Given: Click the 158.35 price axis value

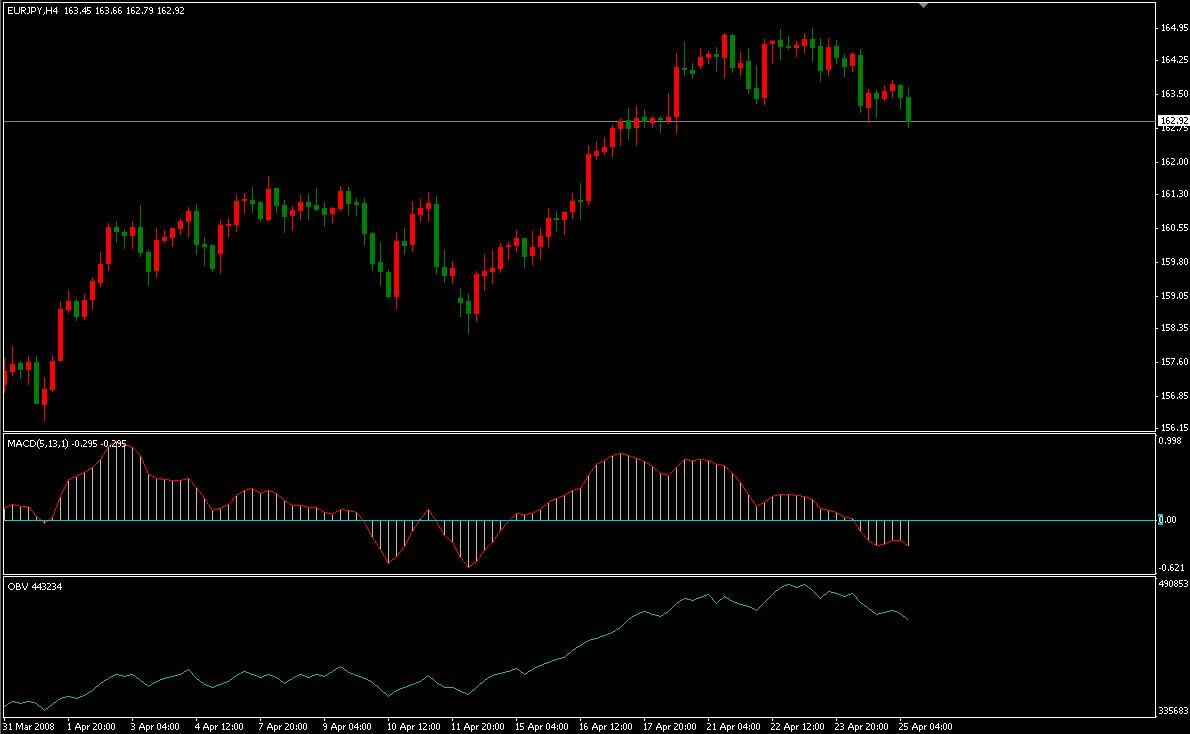Looking at the screenshot, I should pos(1173,328).
